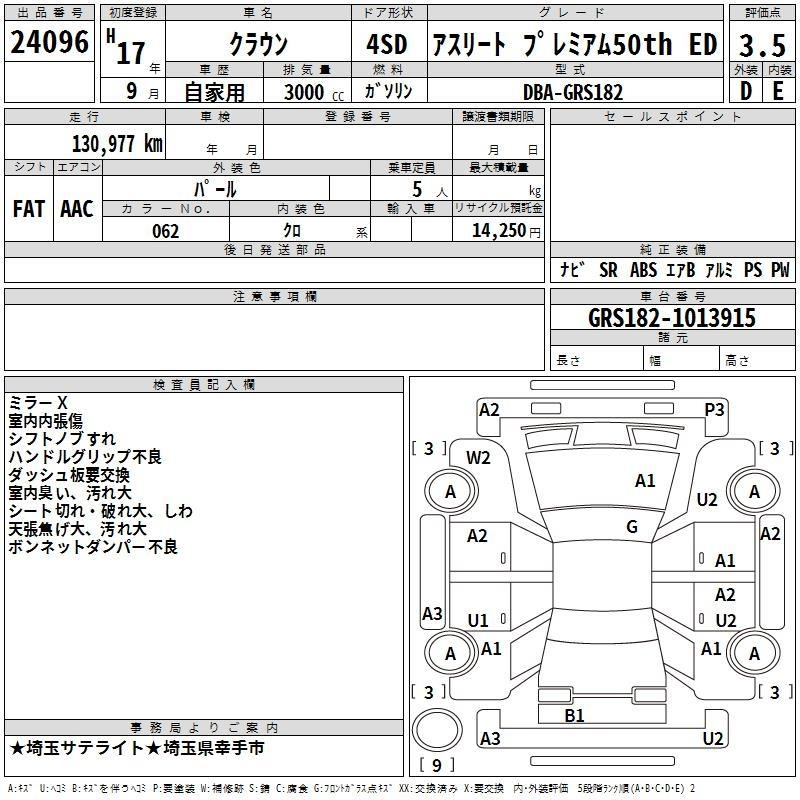The image size is (800, 800).
Task: Click the office notice ★埼玉サテライト★埼玉県幸手市
Action: point(137,748)
